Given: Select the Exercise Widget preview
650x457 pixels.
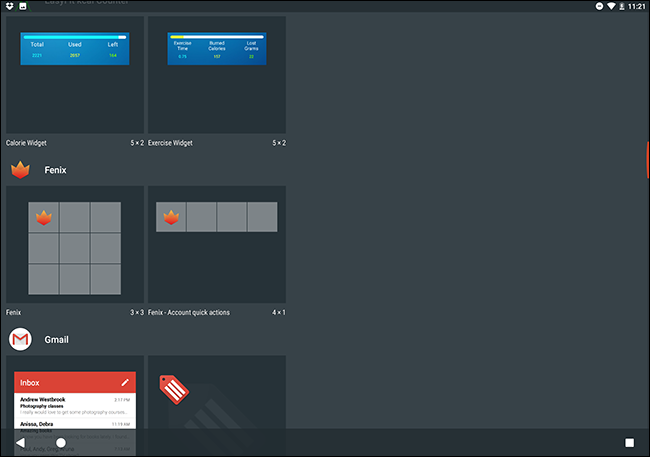Looking at the screenshot, I should click(217, 75).
